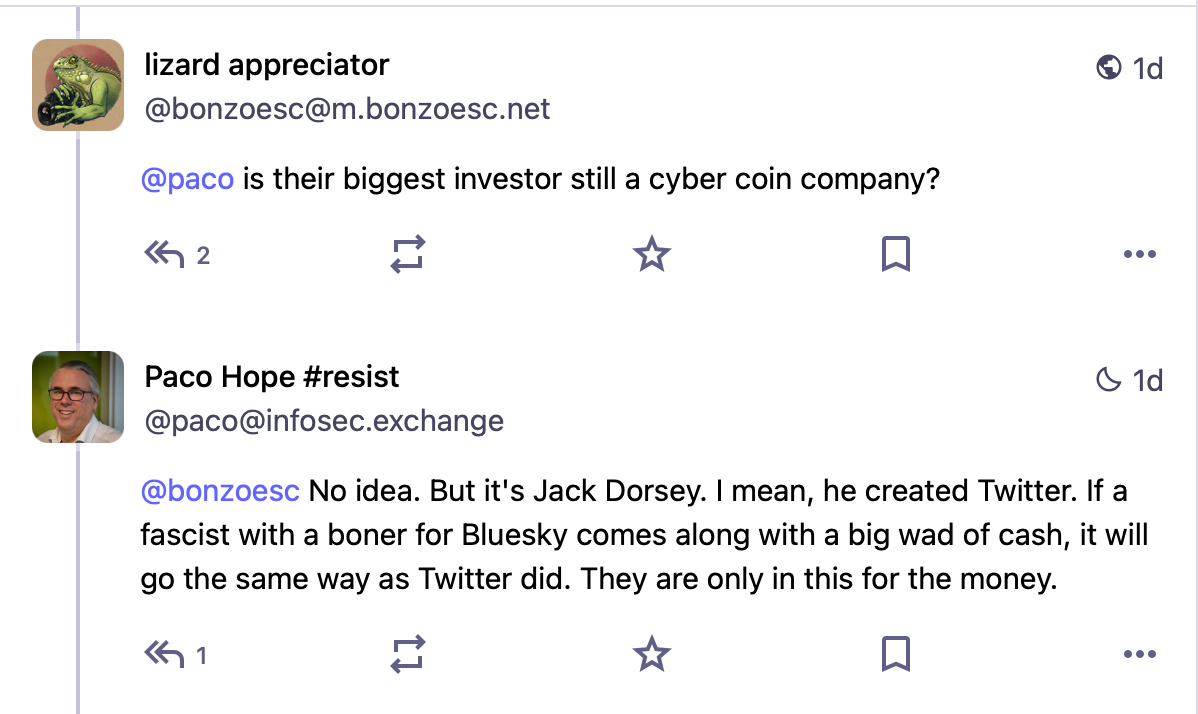Click the @bonzoesc@m.bonzoesc.net handle
Image resolution: width=1198 pixels, height=714 pixels.
click(x=347, y=109)
